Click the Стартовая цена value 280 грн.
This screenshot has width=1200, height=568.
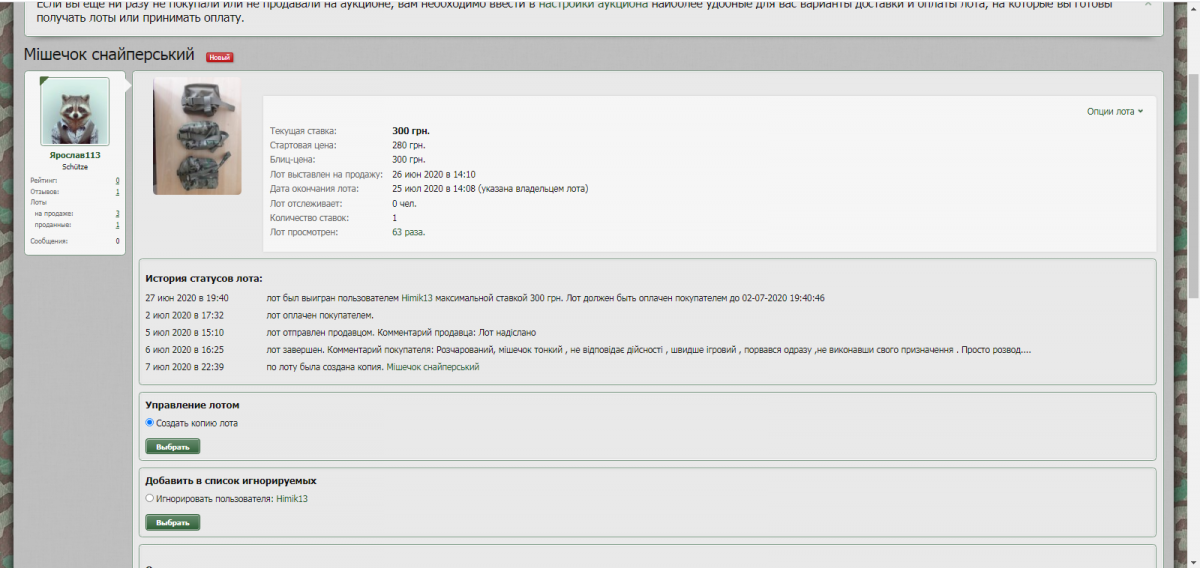pyautogui.click(x=409, y=145)
